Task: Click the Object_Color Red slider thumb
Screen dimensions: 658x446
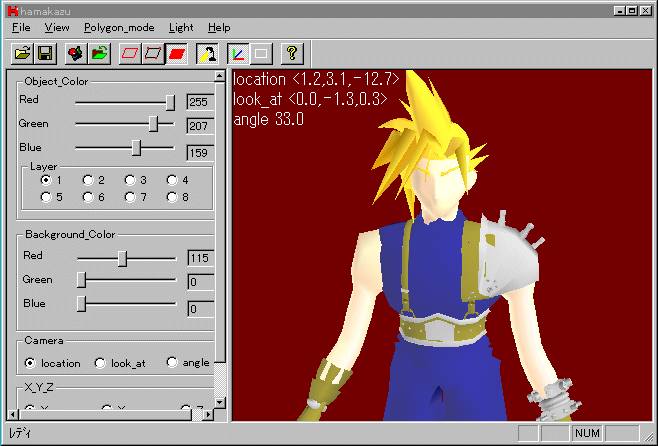Action: [170, 102]
